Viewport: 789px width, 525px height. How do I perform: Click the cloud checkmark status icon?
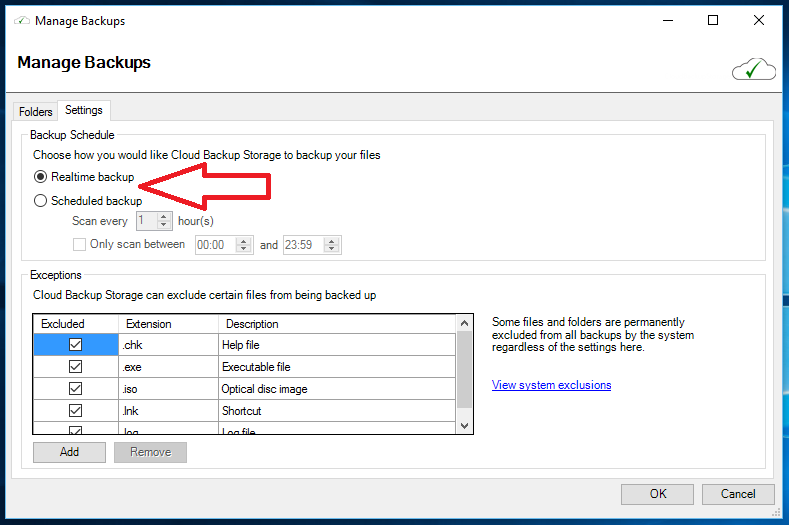pyautogui.click(x=753, y=69)
